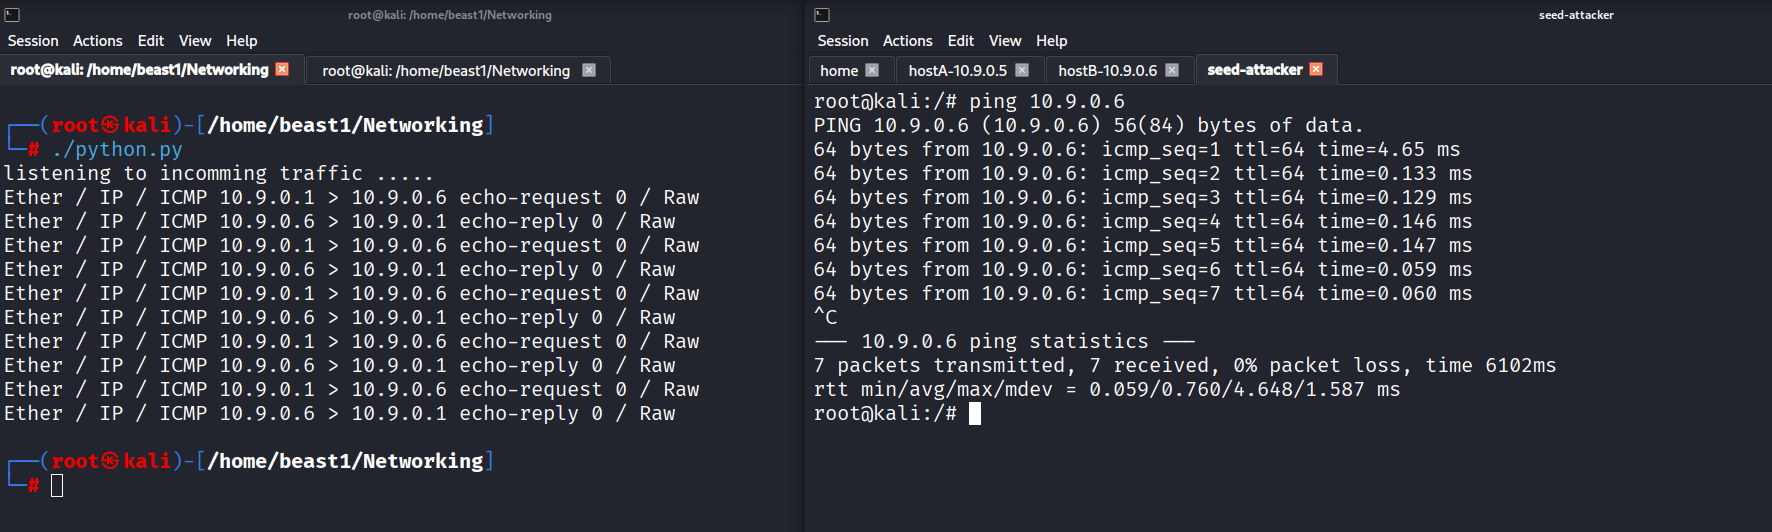
Task: Click the empty prompt in the left terminal
Action: click(x=57, y=486)
